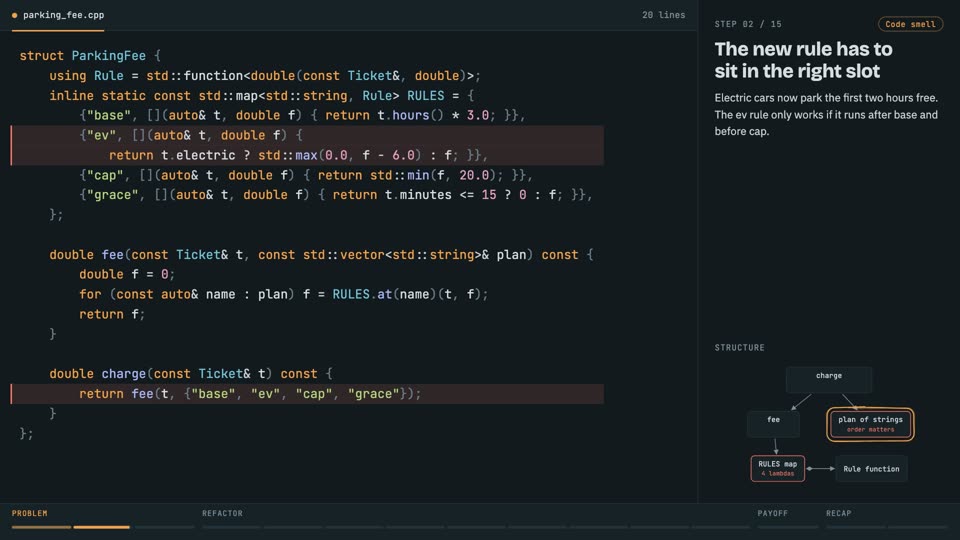Jump to the PAYOFF section
Image resolution: width=960 pixels, height=540 pixels.
pos(773,513)
